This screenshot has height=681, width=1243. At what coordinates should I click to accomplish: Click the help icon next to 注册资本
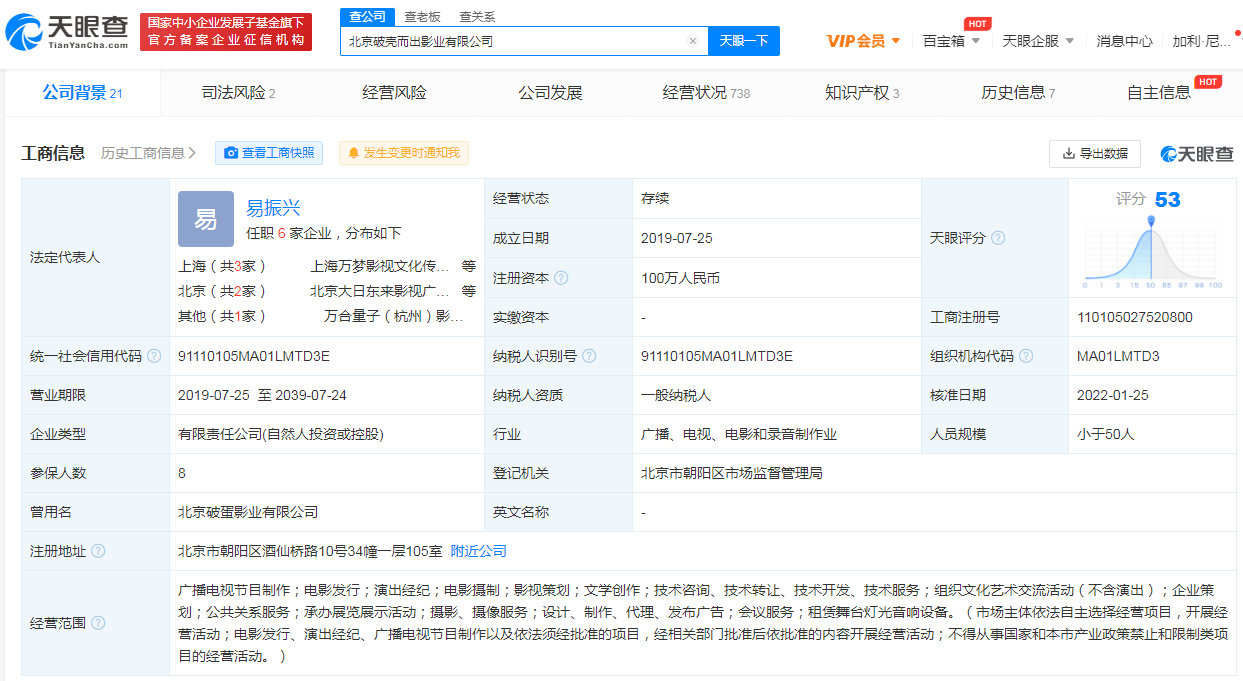(x=561, y=278)
